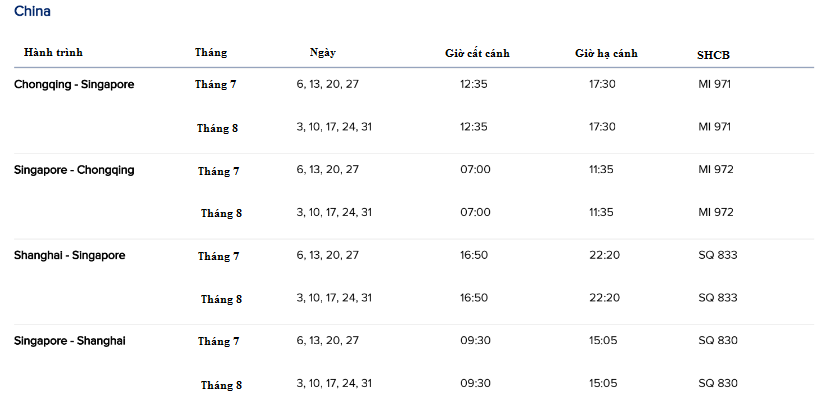Click the first 22:20 arrival time

coord(604,255)
